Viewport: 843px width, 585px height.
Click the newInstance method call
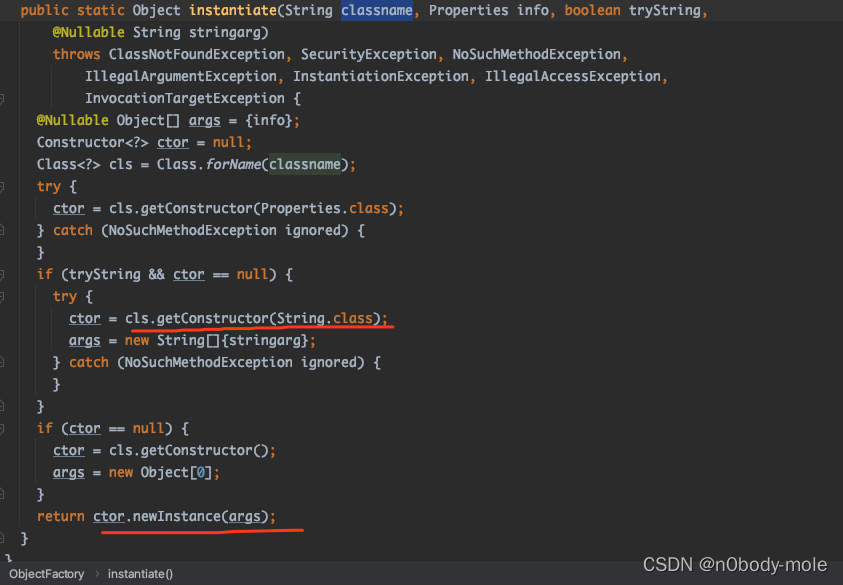(177, 517)
